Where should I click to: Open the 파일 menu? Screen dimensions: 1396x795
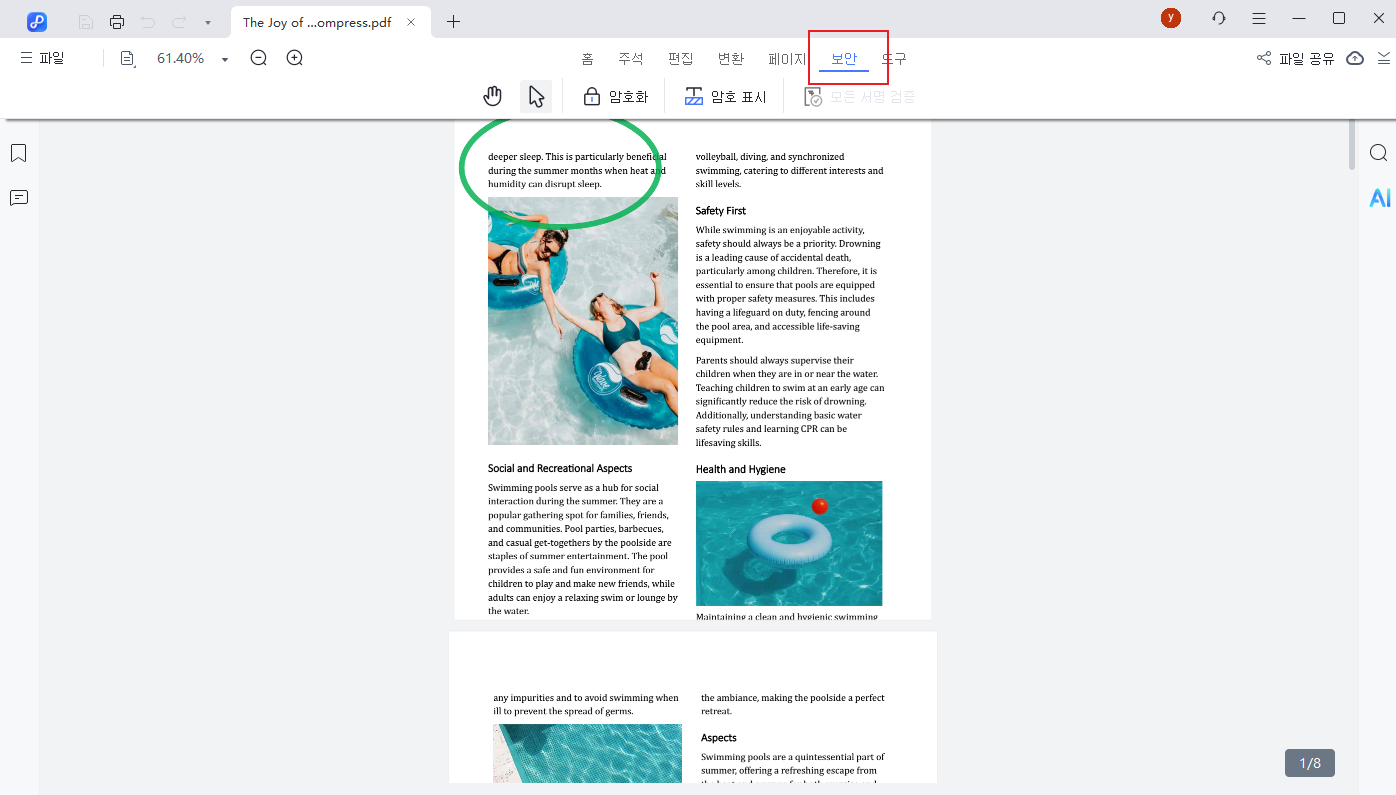tap(42, 59)
